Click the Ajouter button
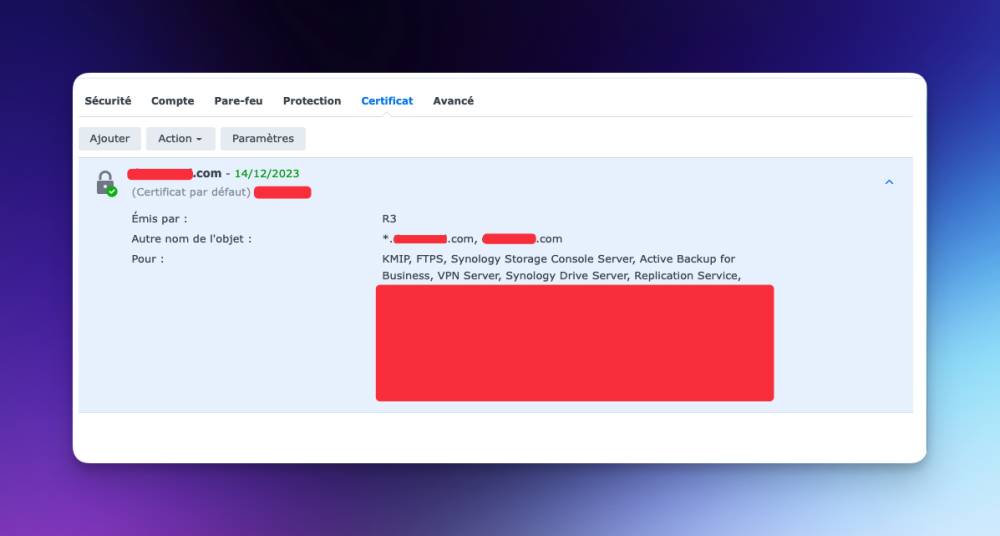This screenshot has height=536, width=1000. pyautogui.click(x=110, y=138)
